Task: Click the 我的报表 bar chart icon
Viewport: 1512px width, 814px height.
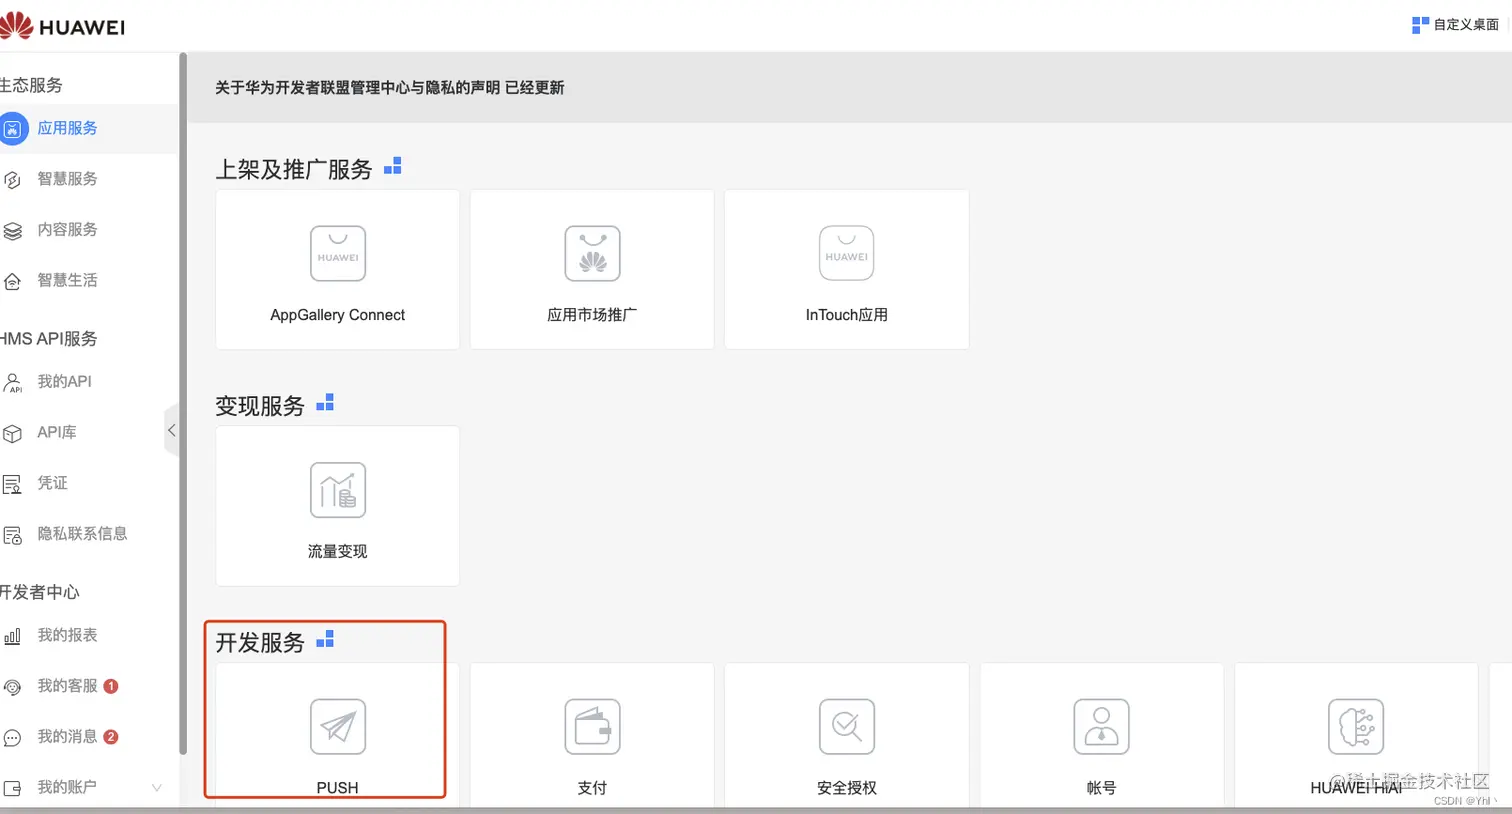Action: pyautogui.click(x=12, y=637)
